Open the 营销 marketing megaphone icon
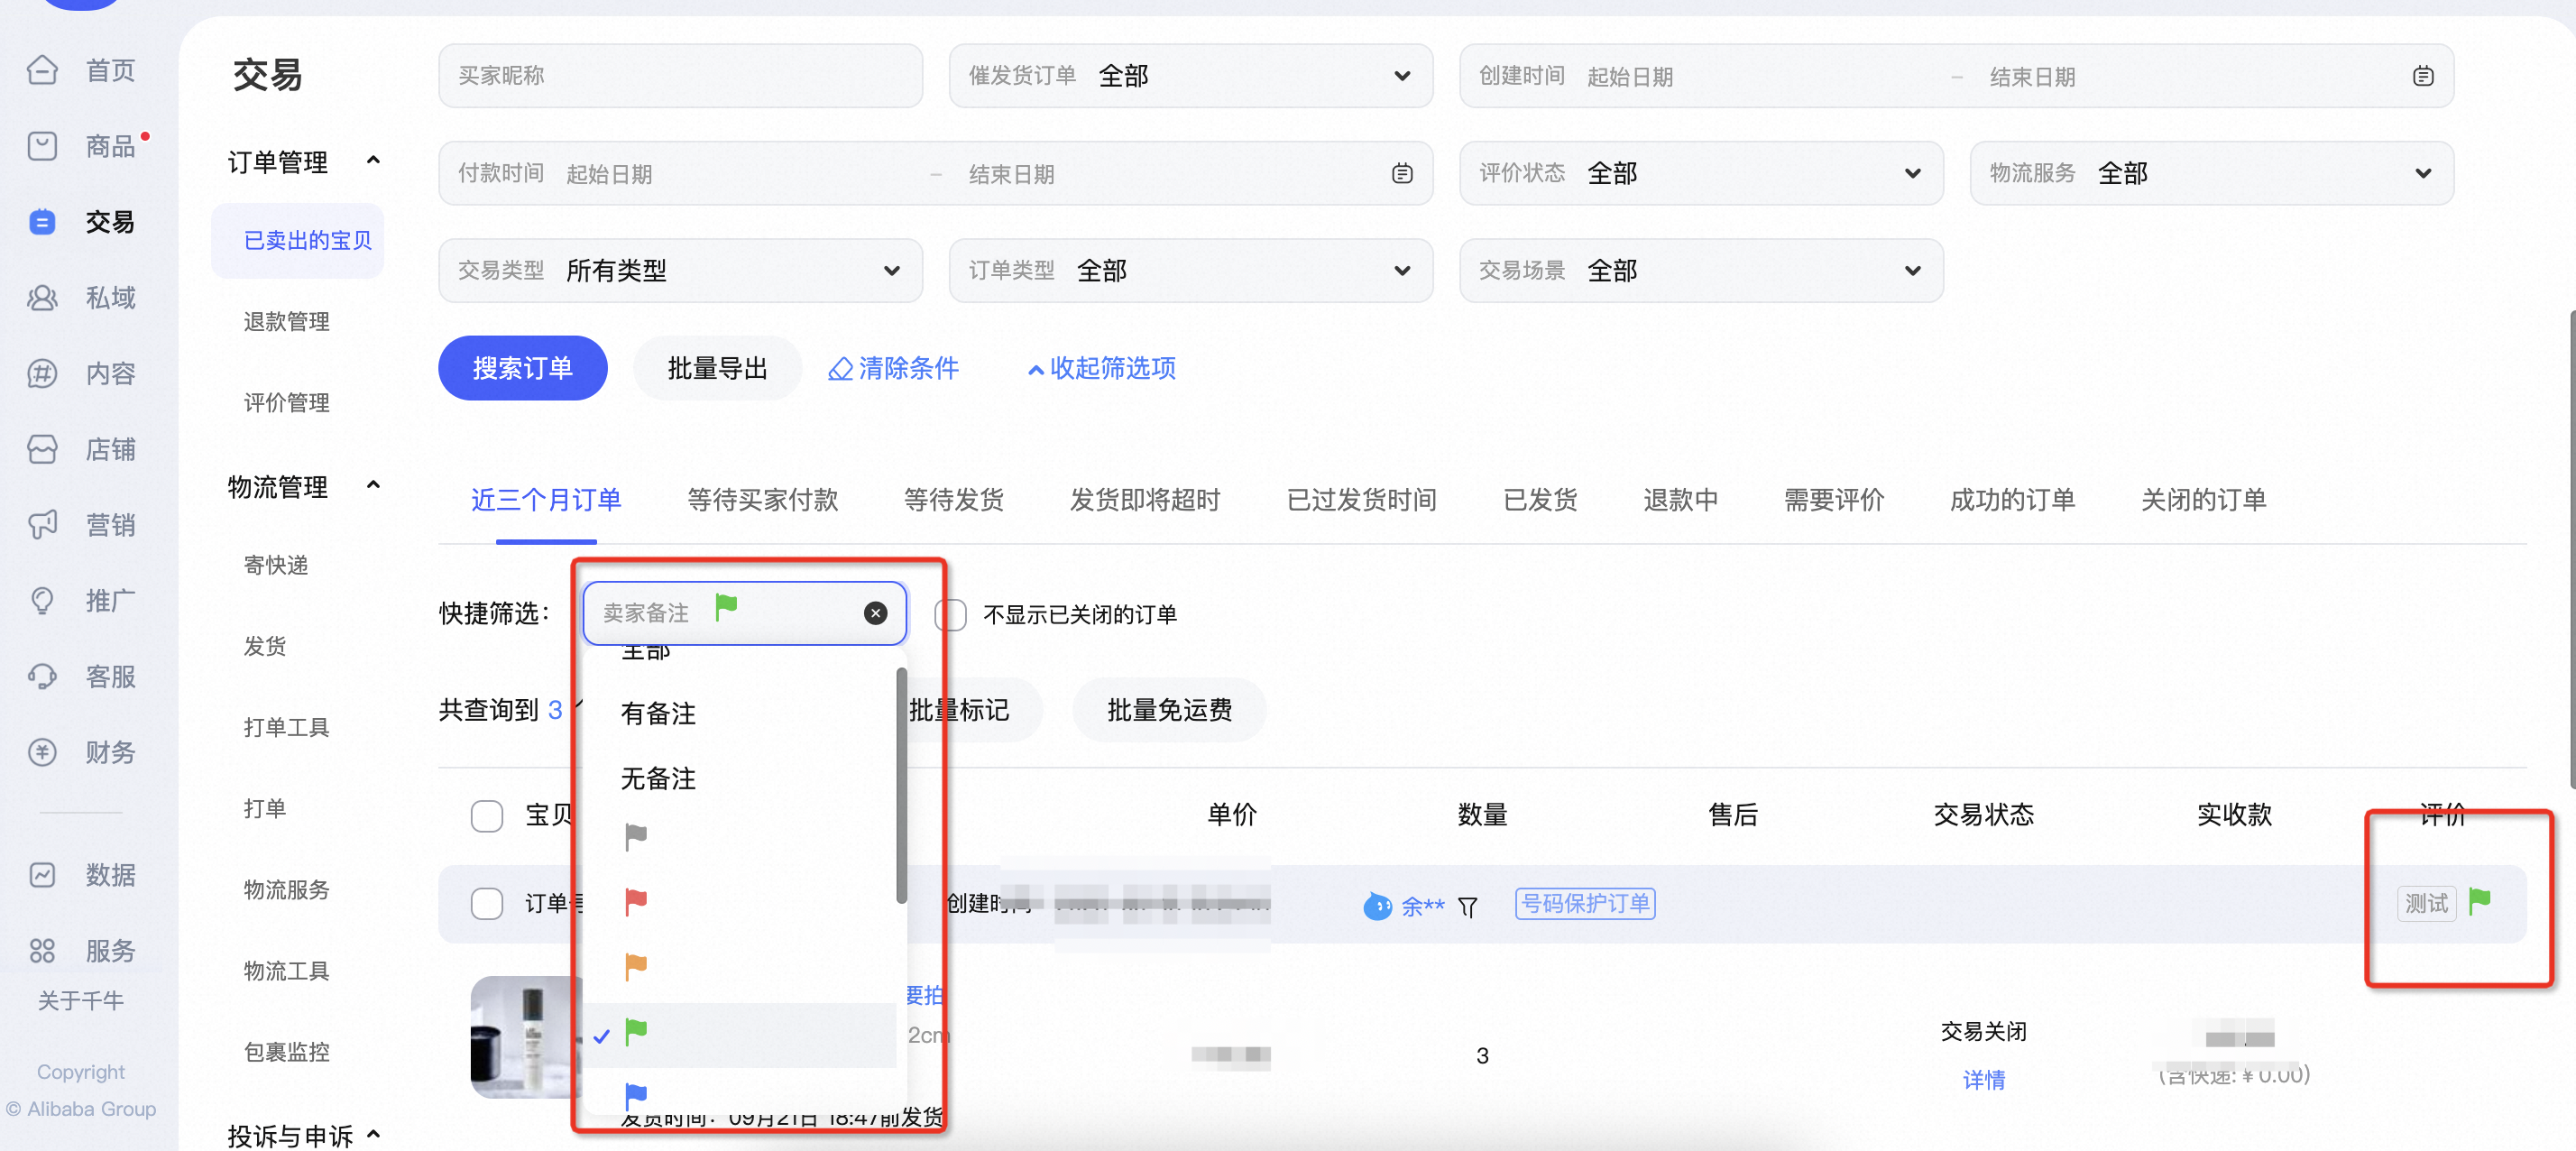The height and width of the screenshot is (1151, 2576). (x=42, y=525)
